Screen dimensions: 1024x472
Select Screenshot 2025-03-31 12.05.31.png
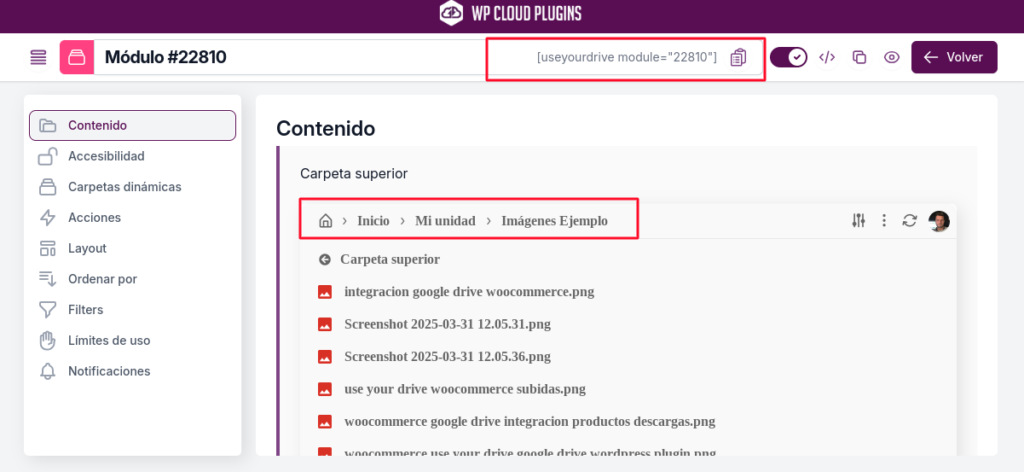(x=447, y=324)
